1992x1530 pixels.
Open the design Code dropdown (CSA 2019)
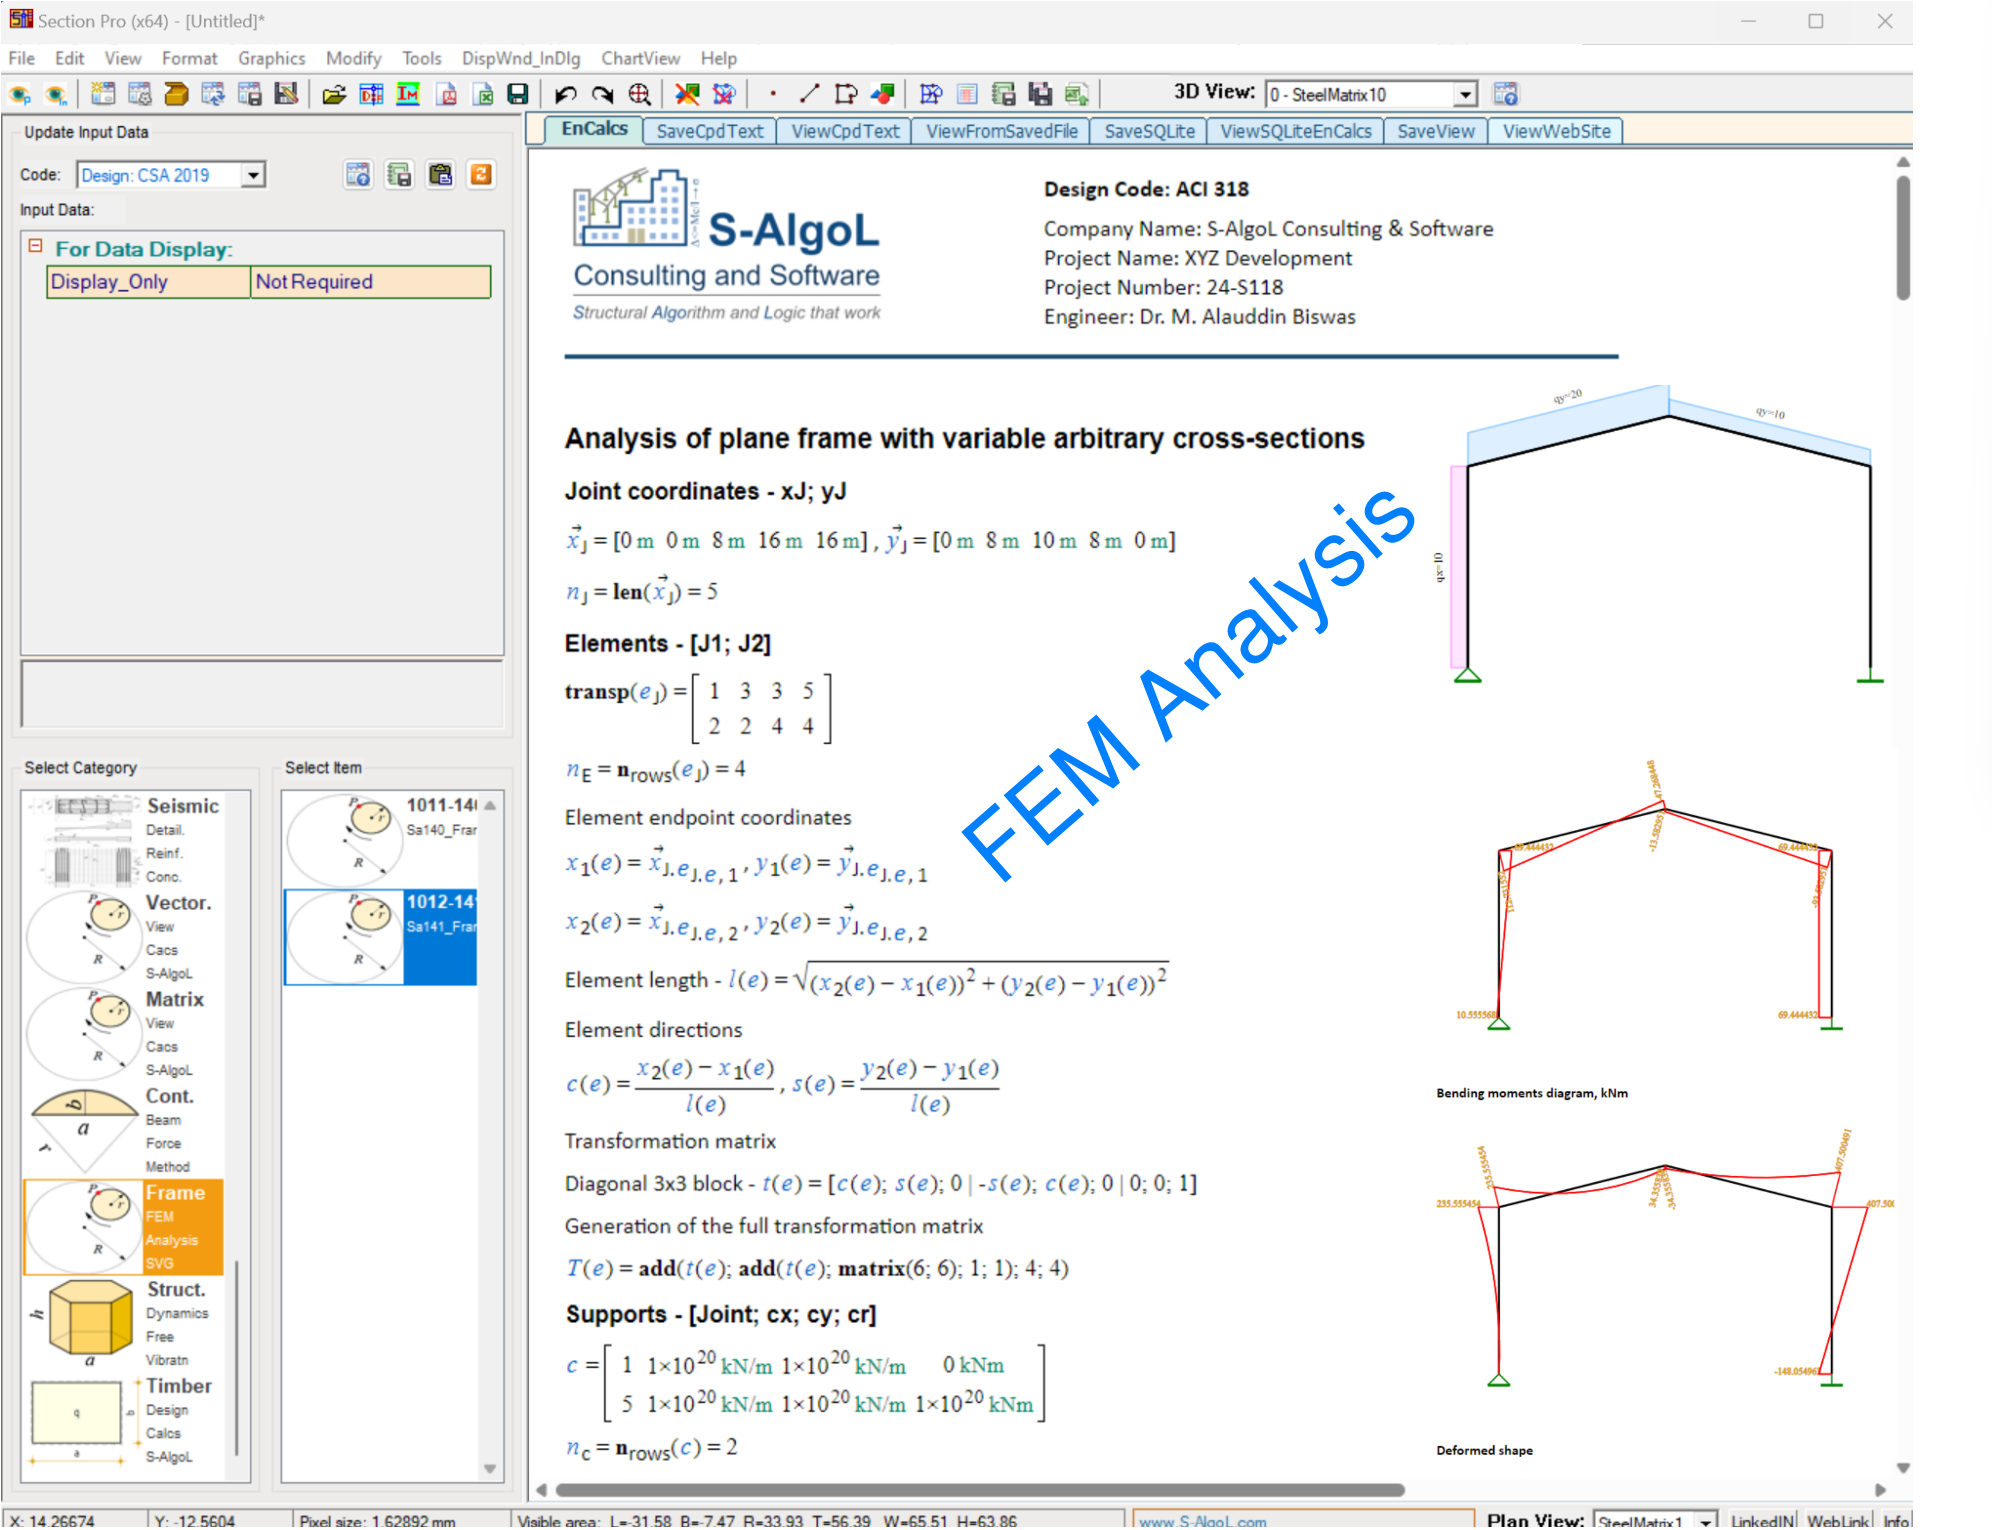[254, 175]
